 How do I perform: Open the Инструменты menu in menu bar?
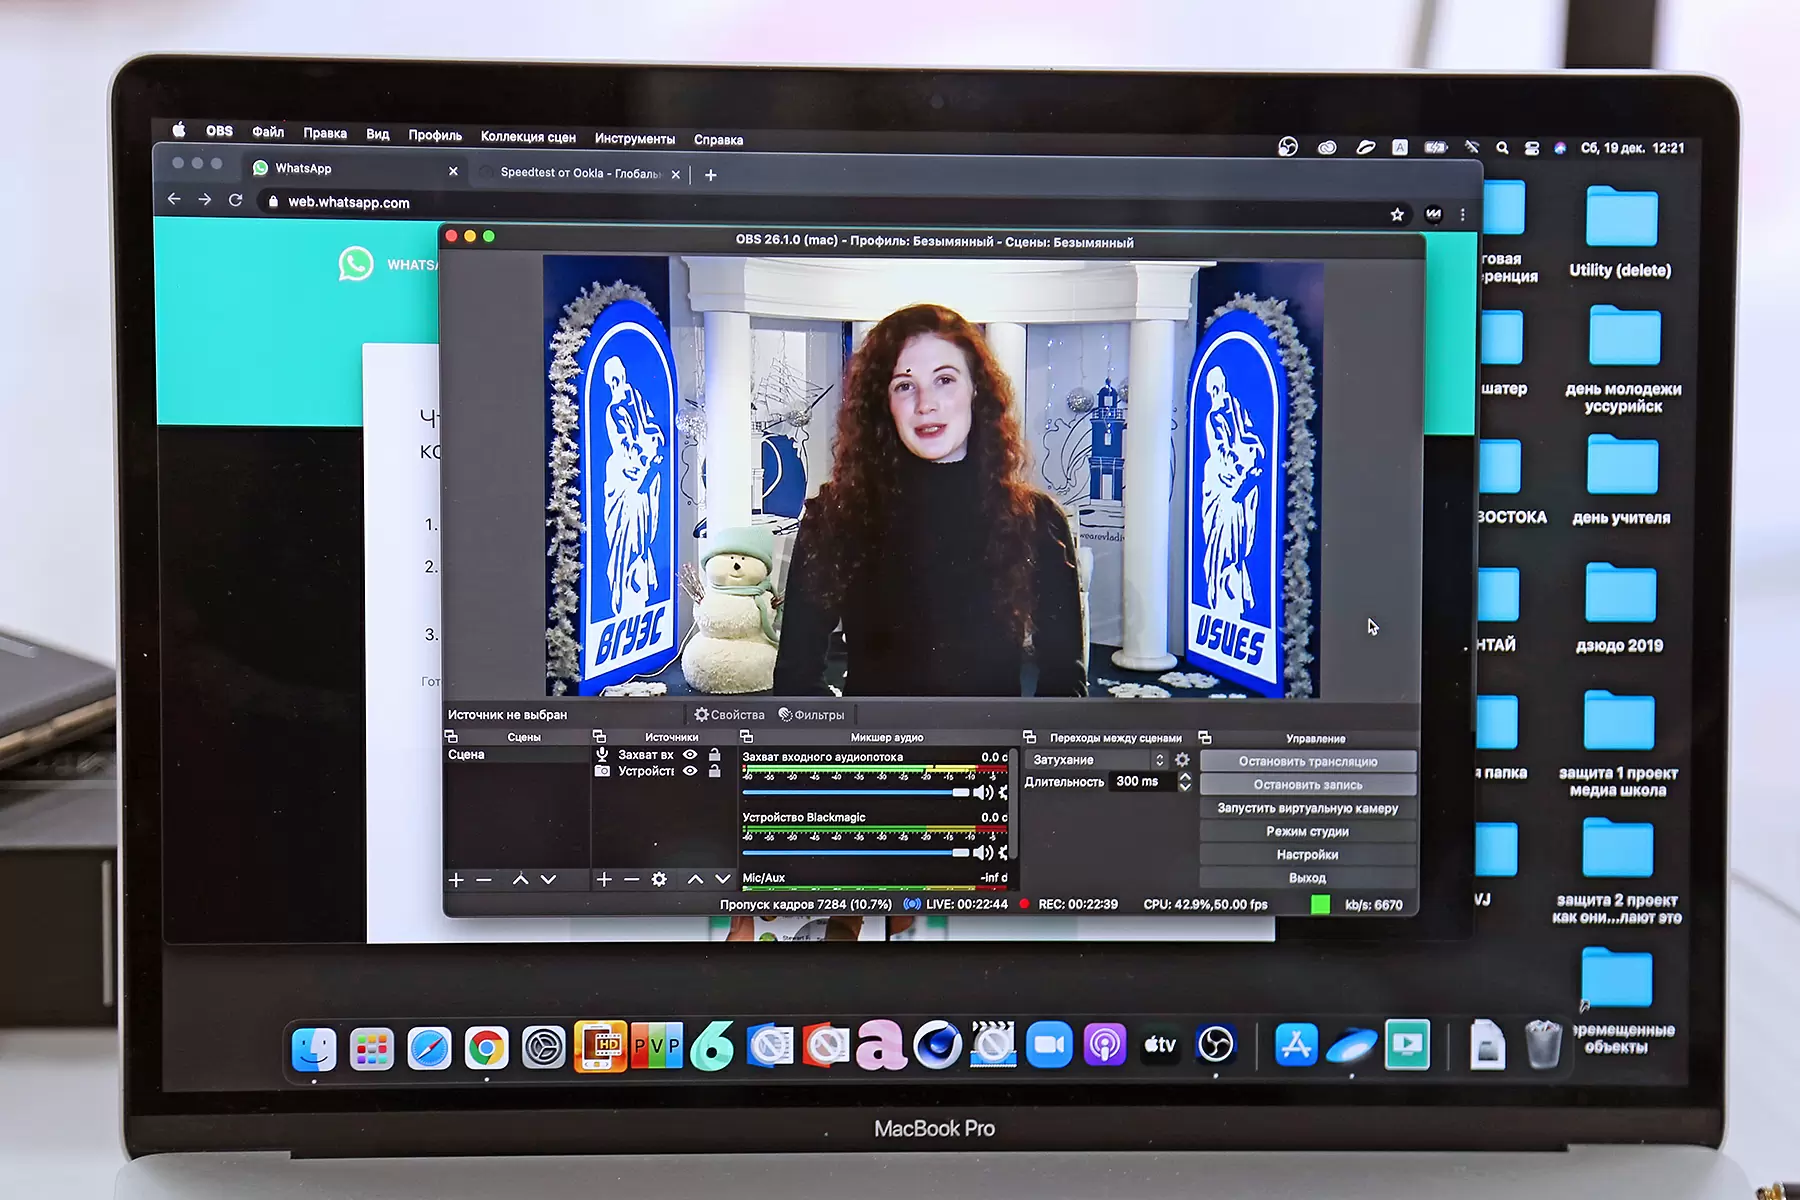tap(634, 139)
